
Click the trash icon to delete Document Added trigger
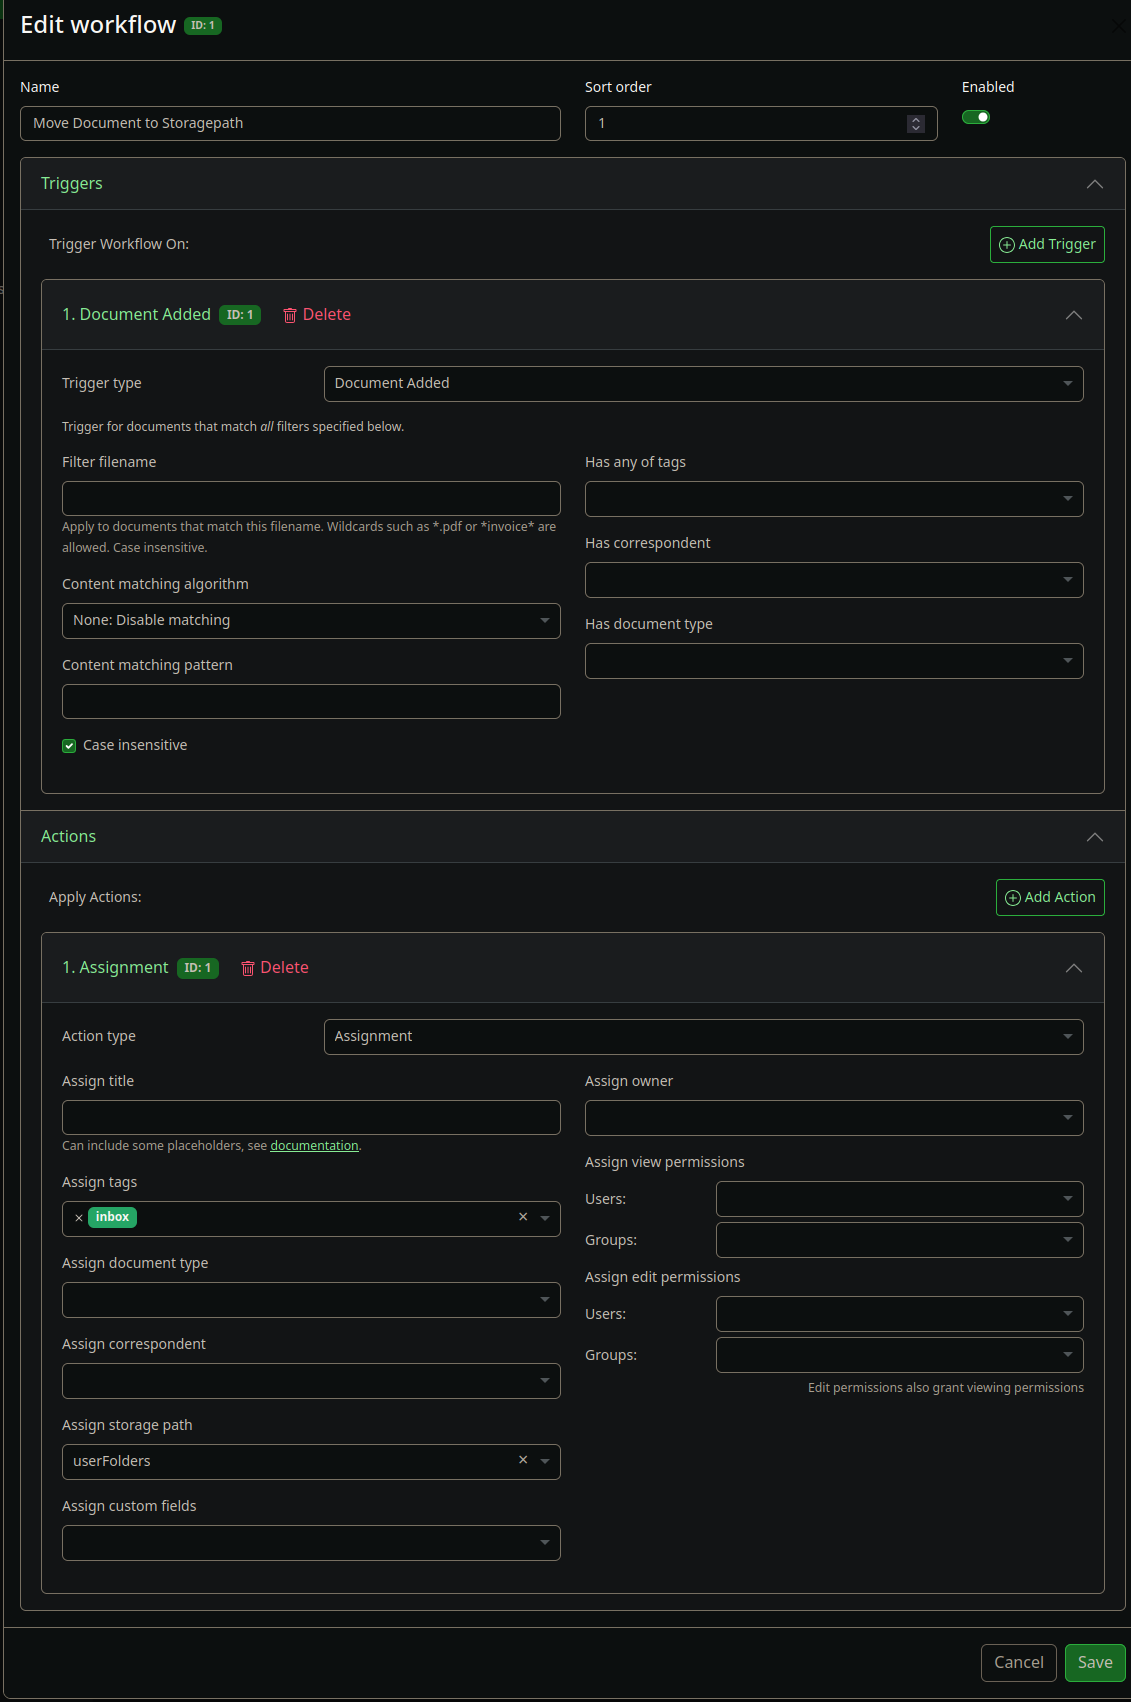point(290,315)
